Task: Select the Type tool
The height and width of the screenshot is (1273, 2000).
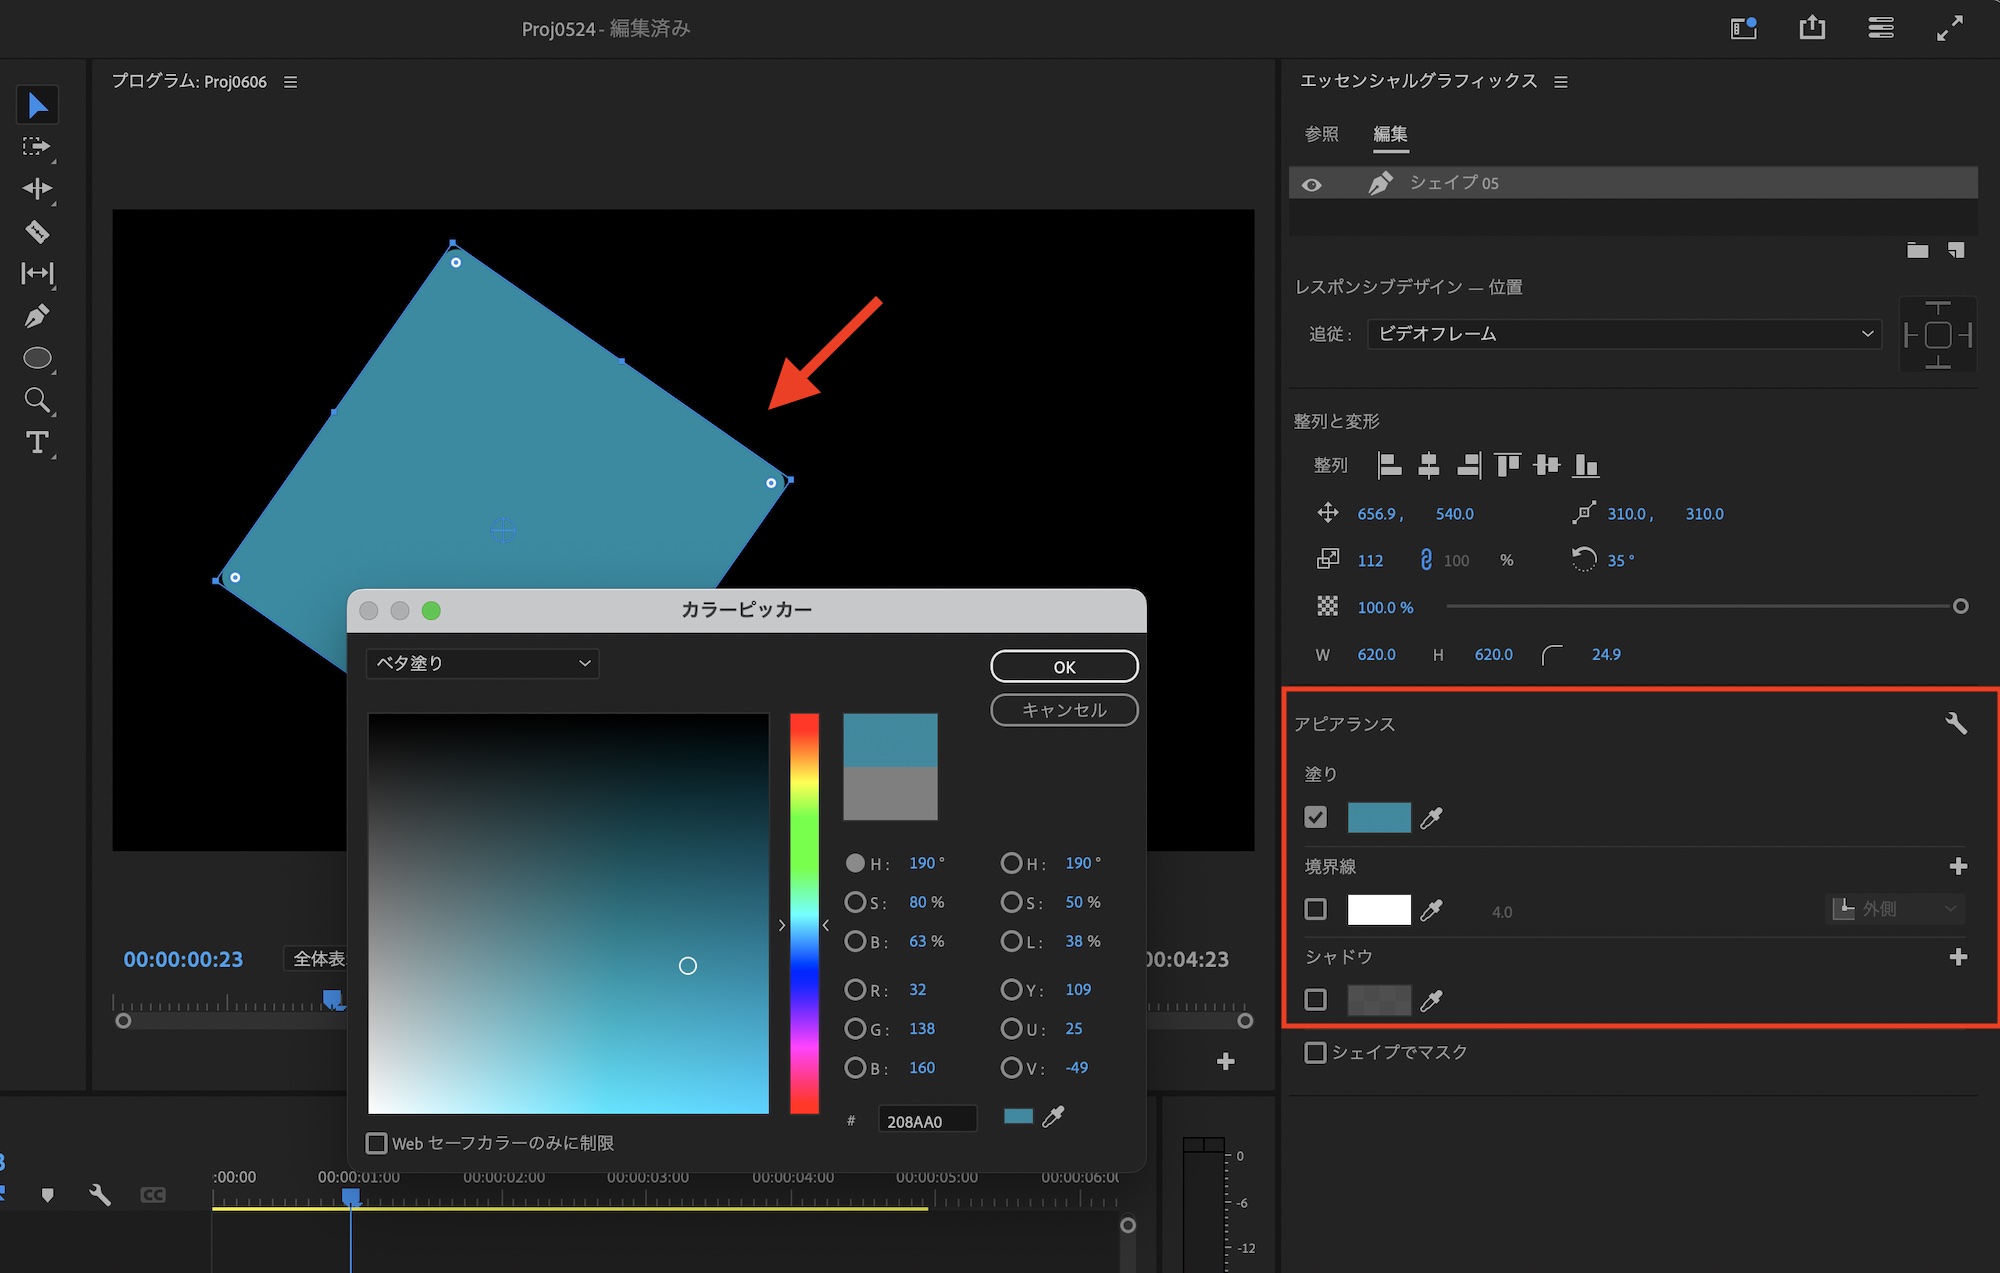Action: coord(37,442)
